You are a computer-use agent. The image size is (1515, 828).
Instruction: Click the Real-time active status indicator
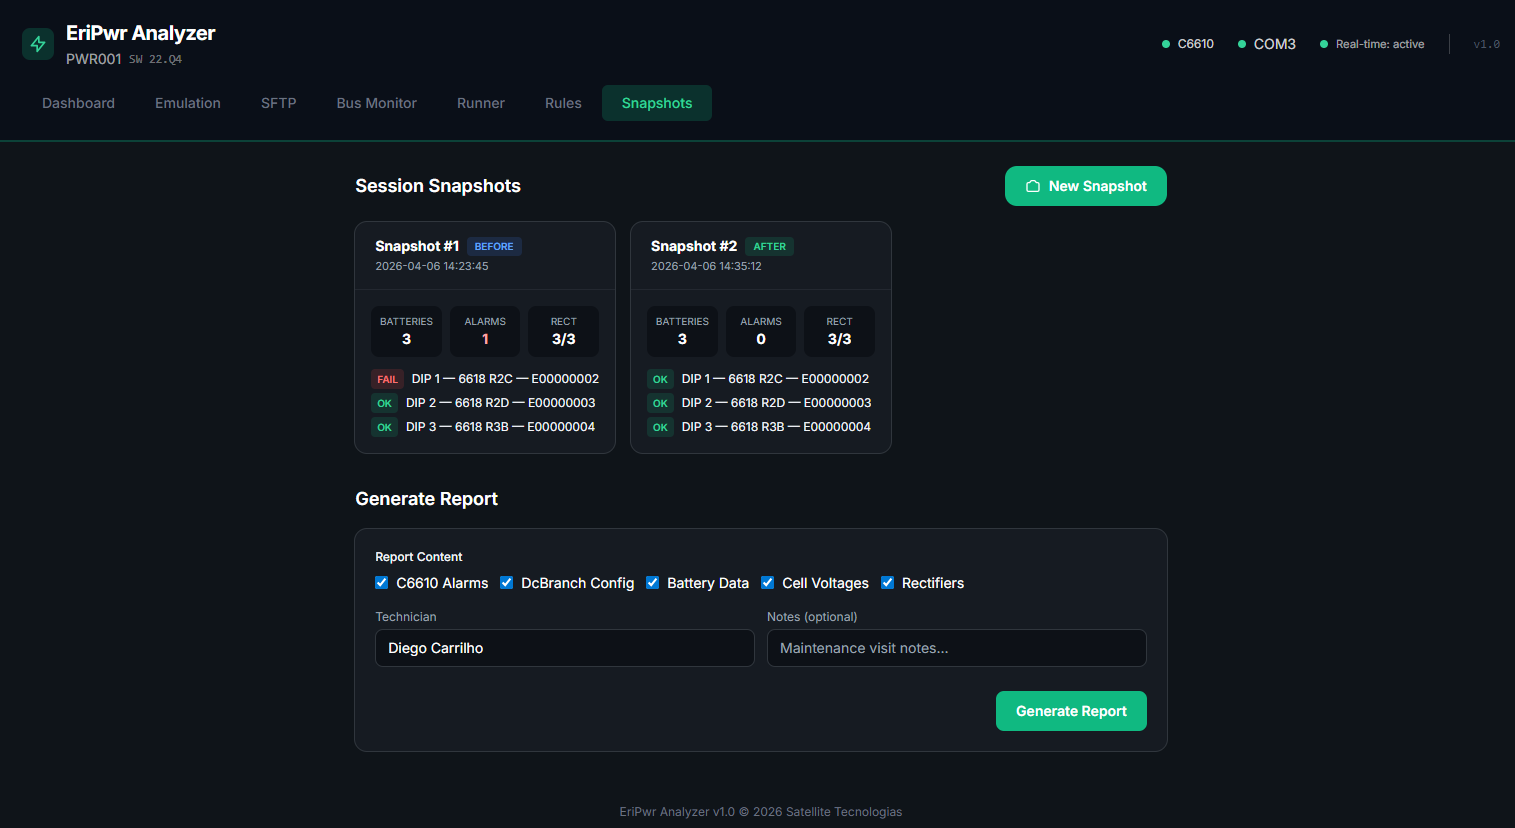click(1324, 44)
